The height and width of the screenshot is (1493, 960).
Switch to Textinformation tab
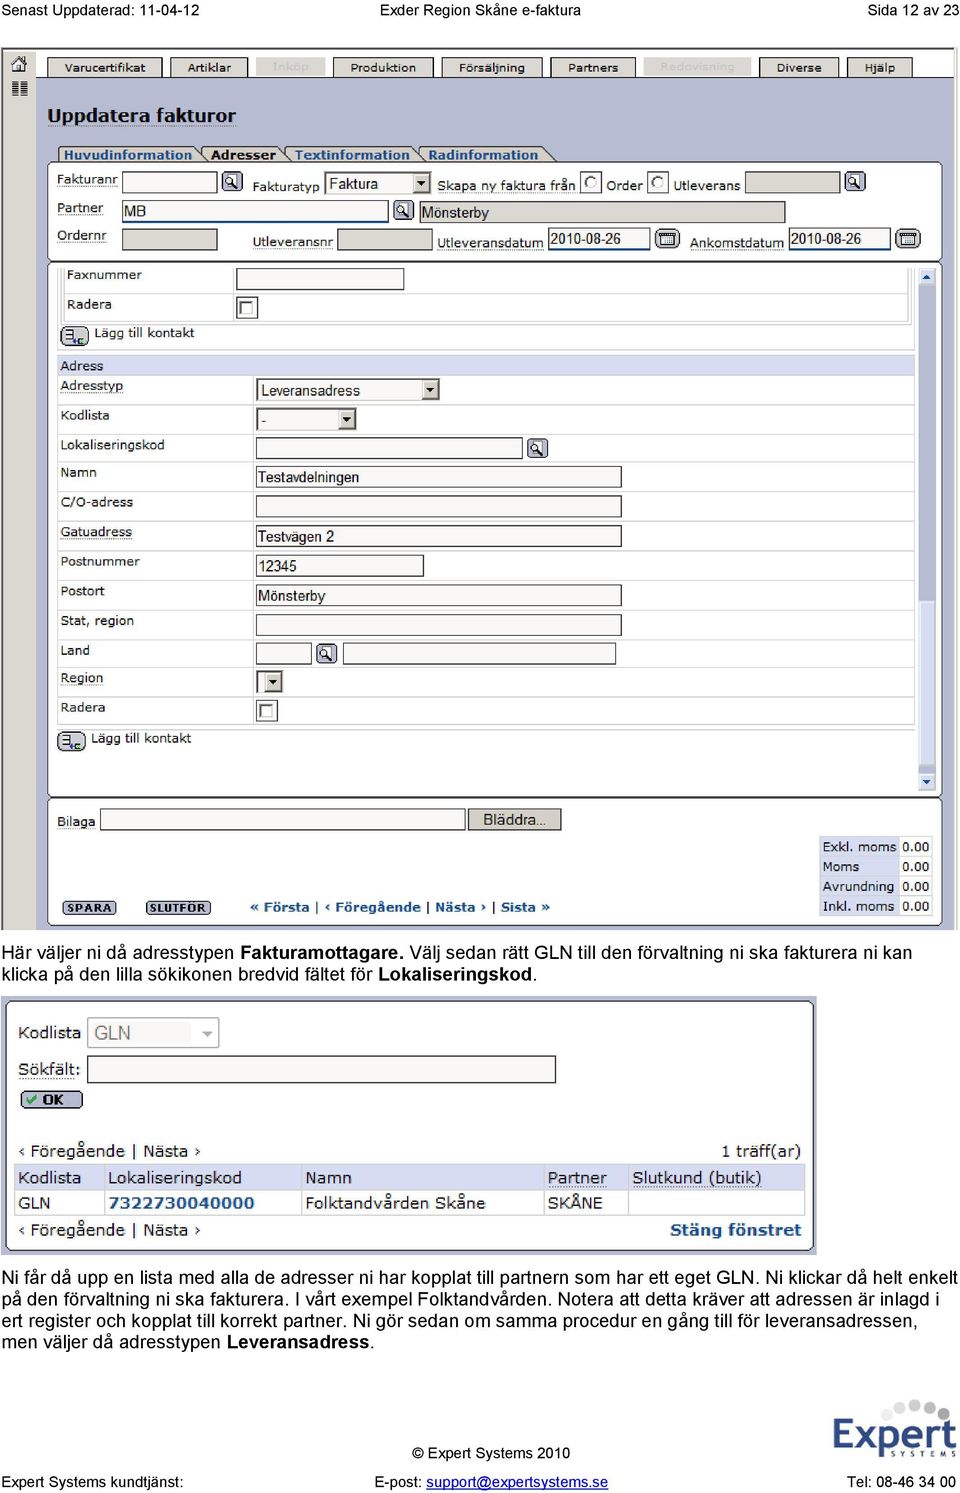pos(352,155)
